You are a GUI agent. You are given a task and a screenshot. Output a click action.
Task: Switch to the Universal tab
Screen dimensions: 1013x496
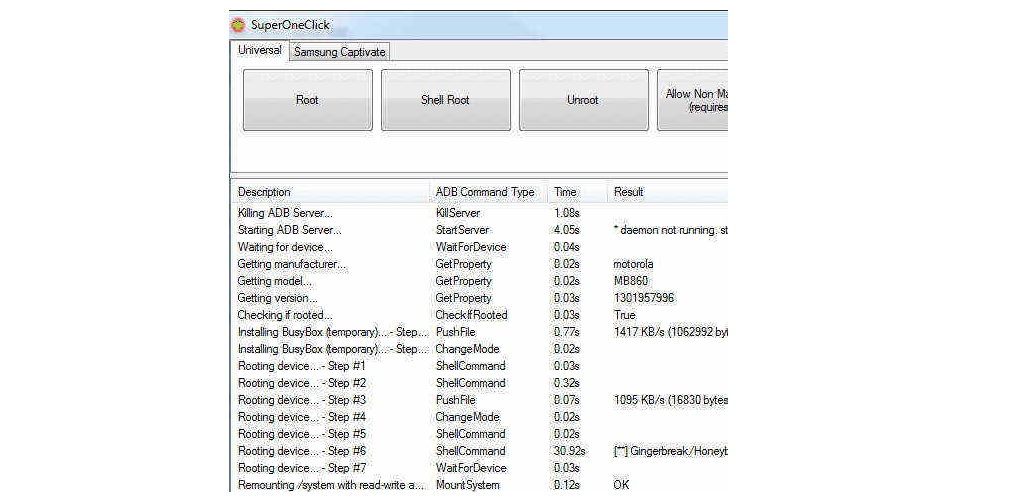coord(259,50)
